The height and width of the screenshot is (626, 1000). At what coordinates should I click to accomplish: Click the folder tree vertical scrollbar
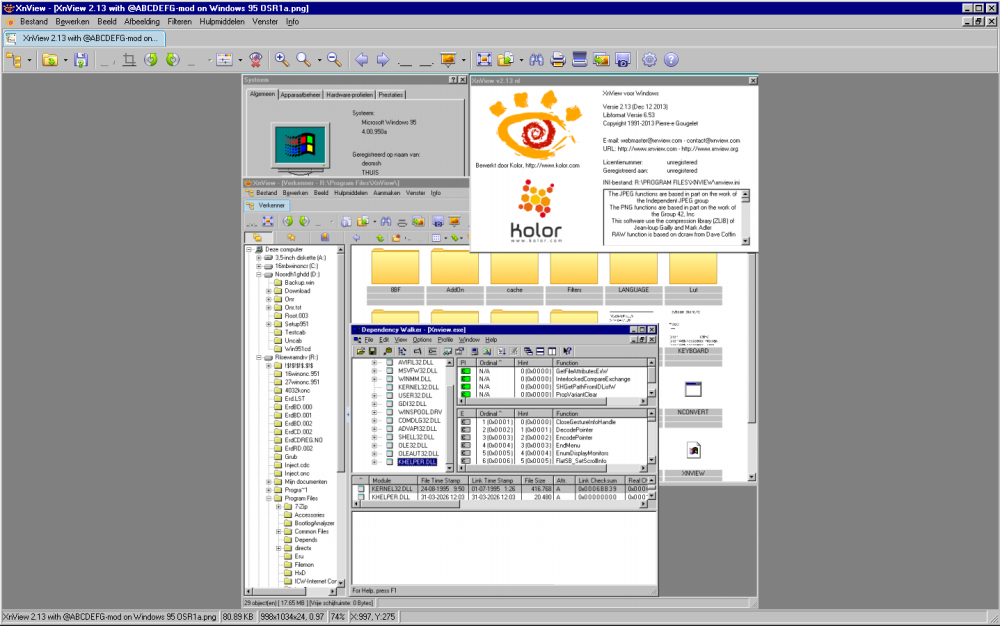341,415
